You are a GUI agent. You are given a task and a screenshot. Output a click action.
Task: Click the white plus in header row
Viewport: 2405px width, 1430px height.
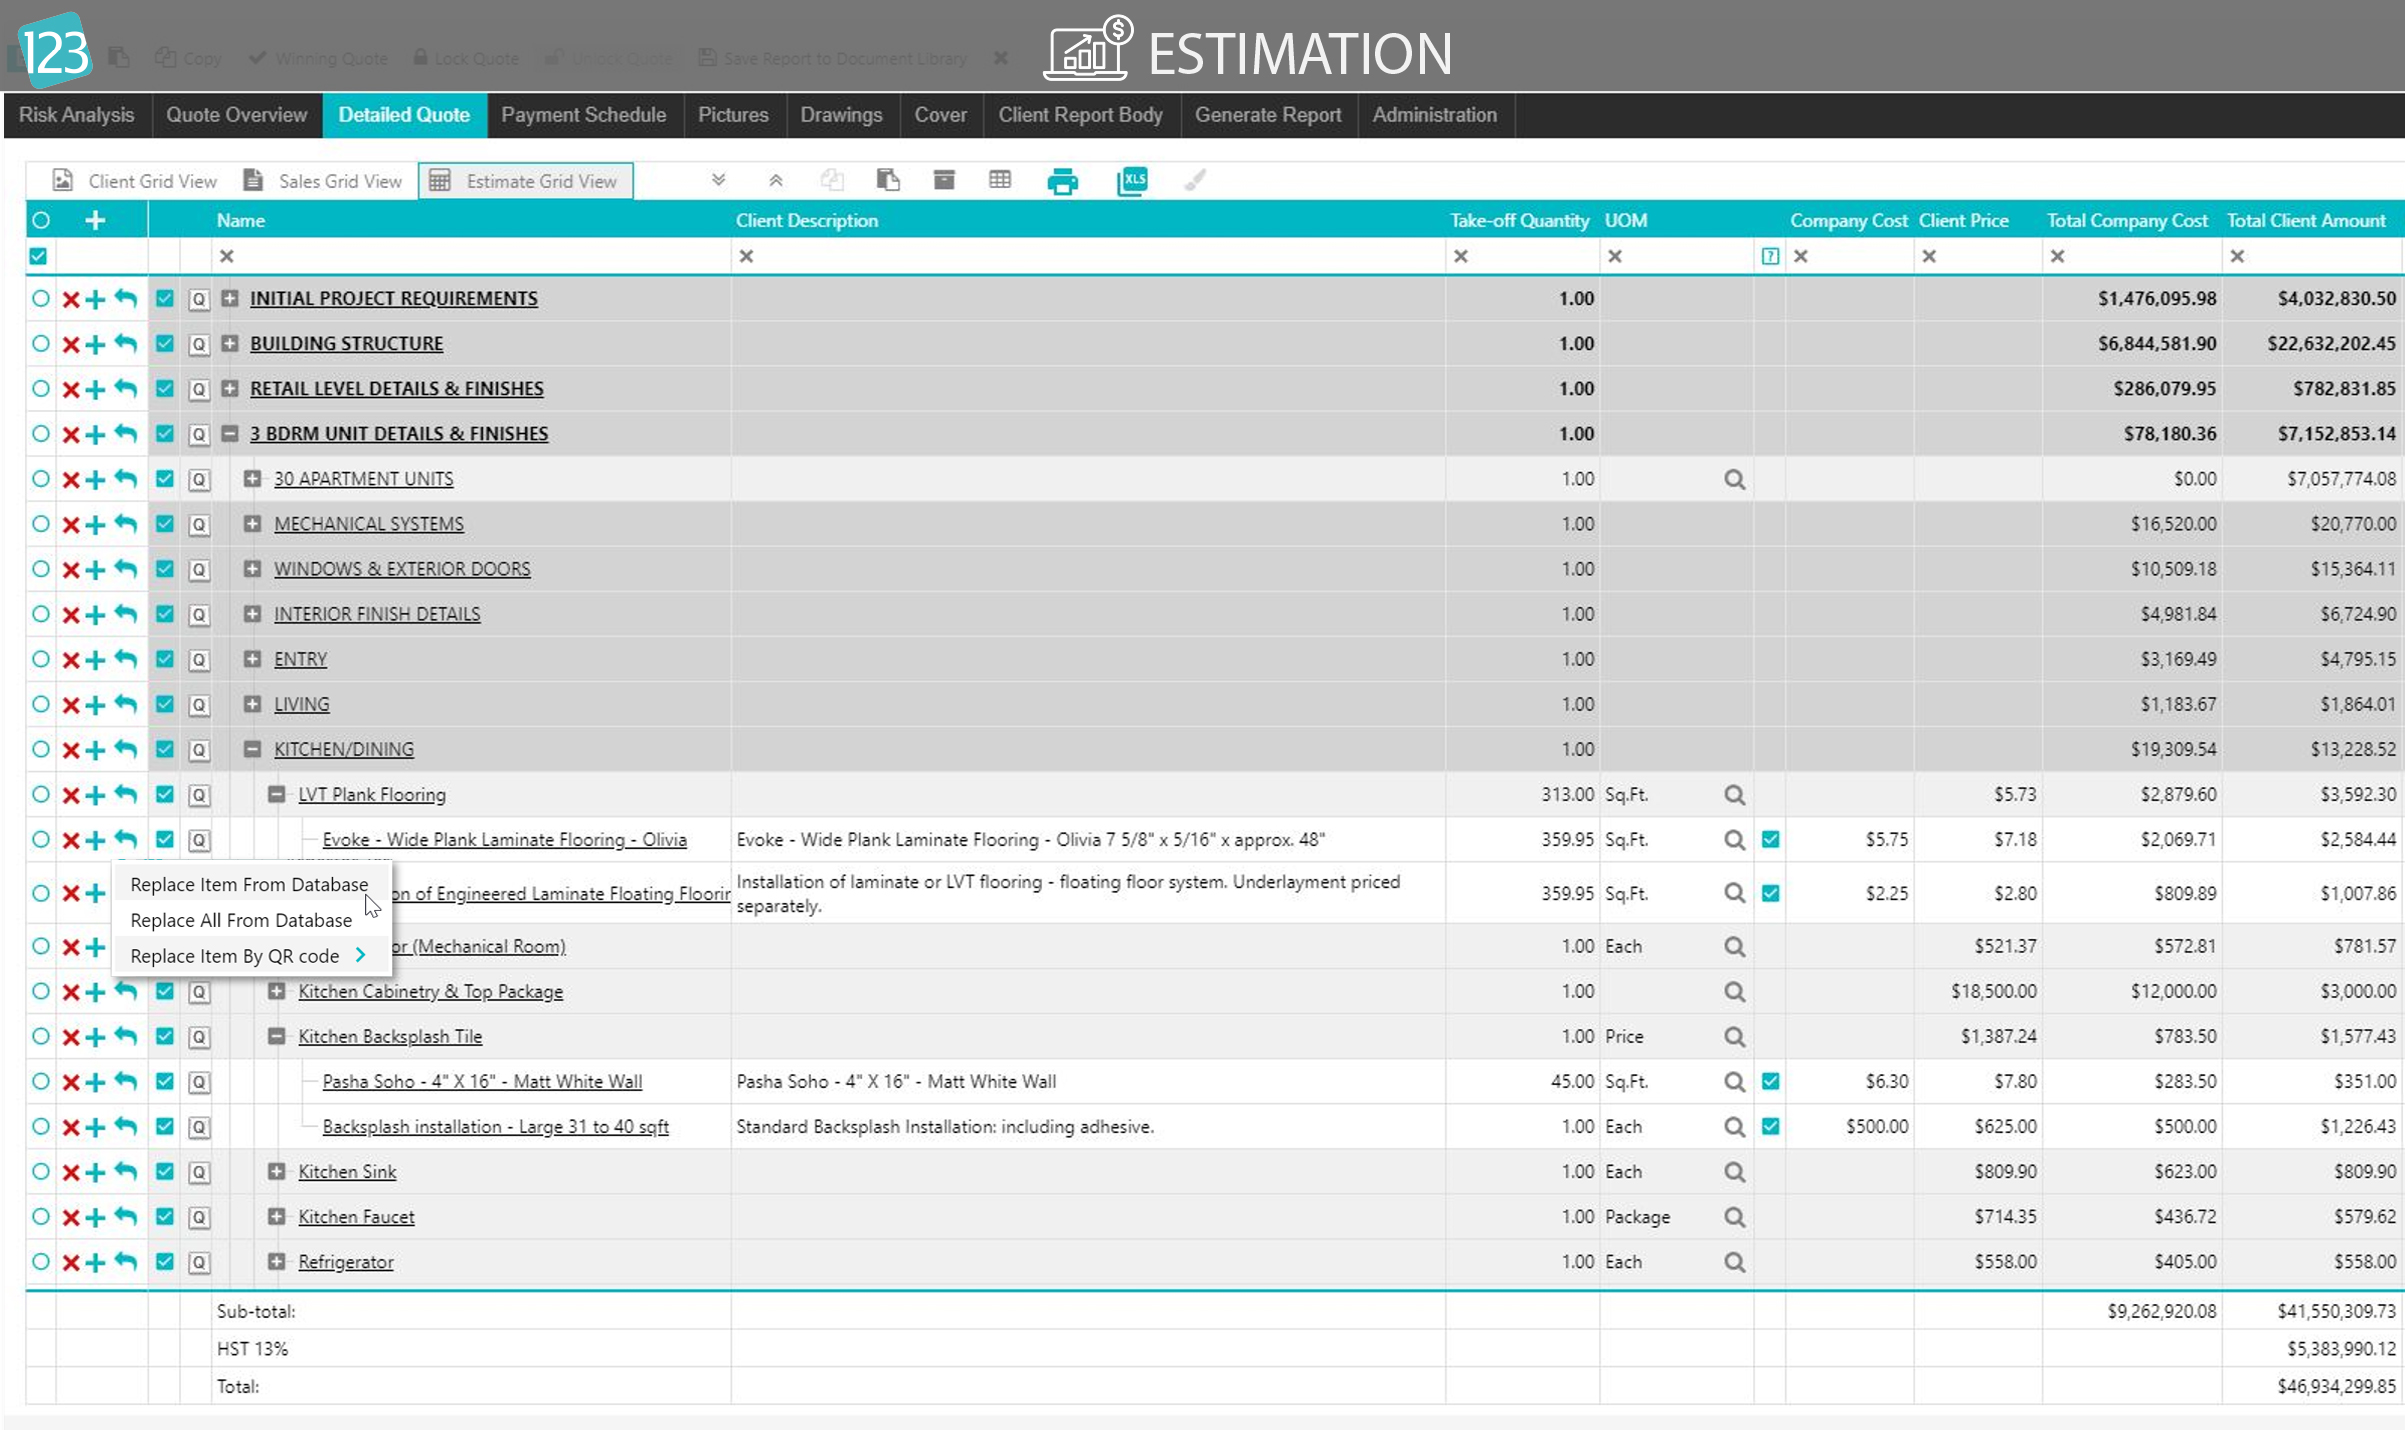click(95, 220)
